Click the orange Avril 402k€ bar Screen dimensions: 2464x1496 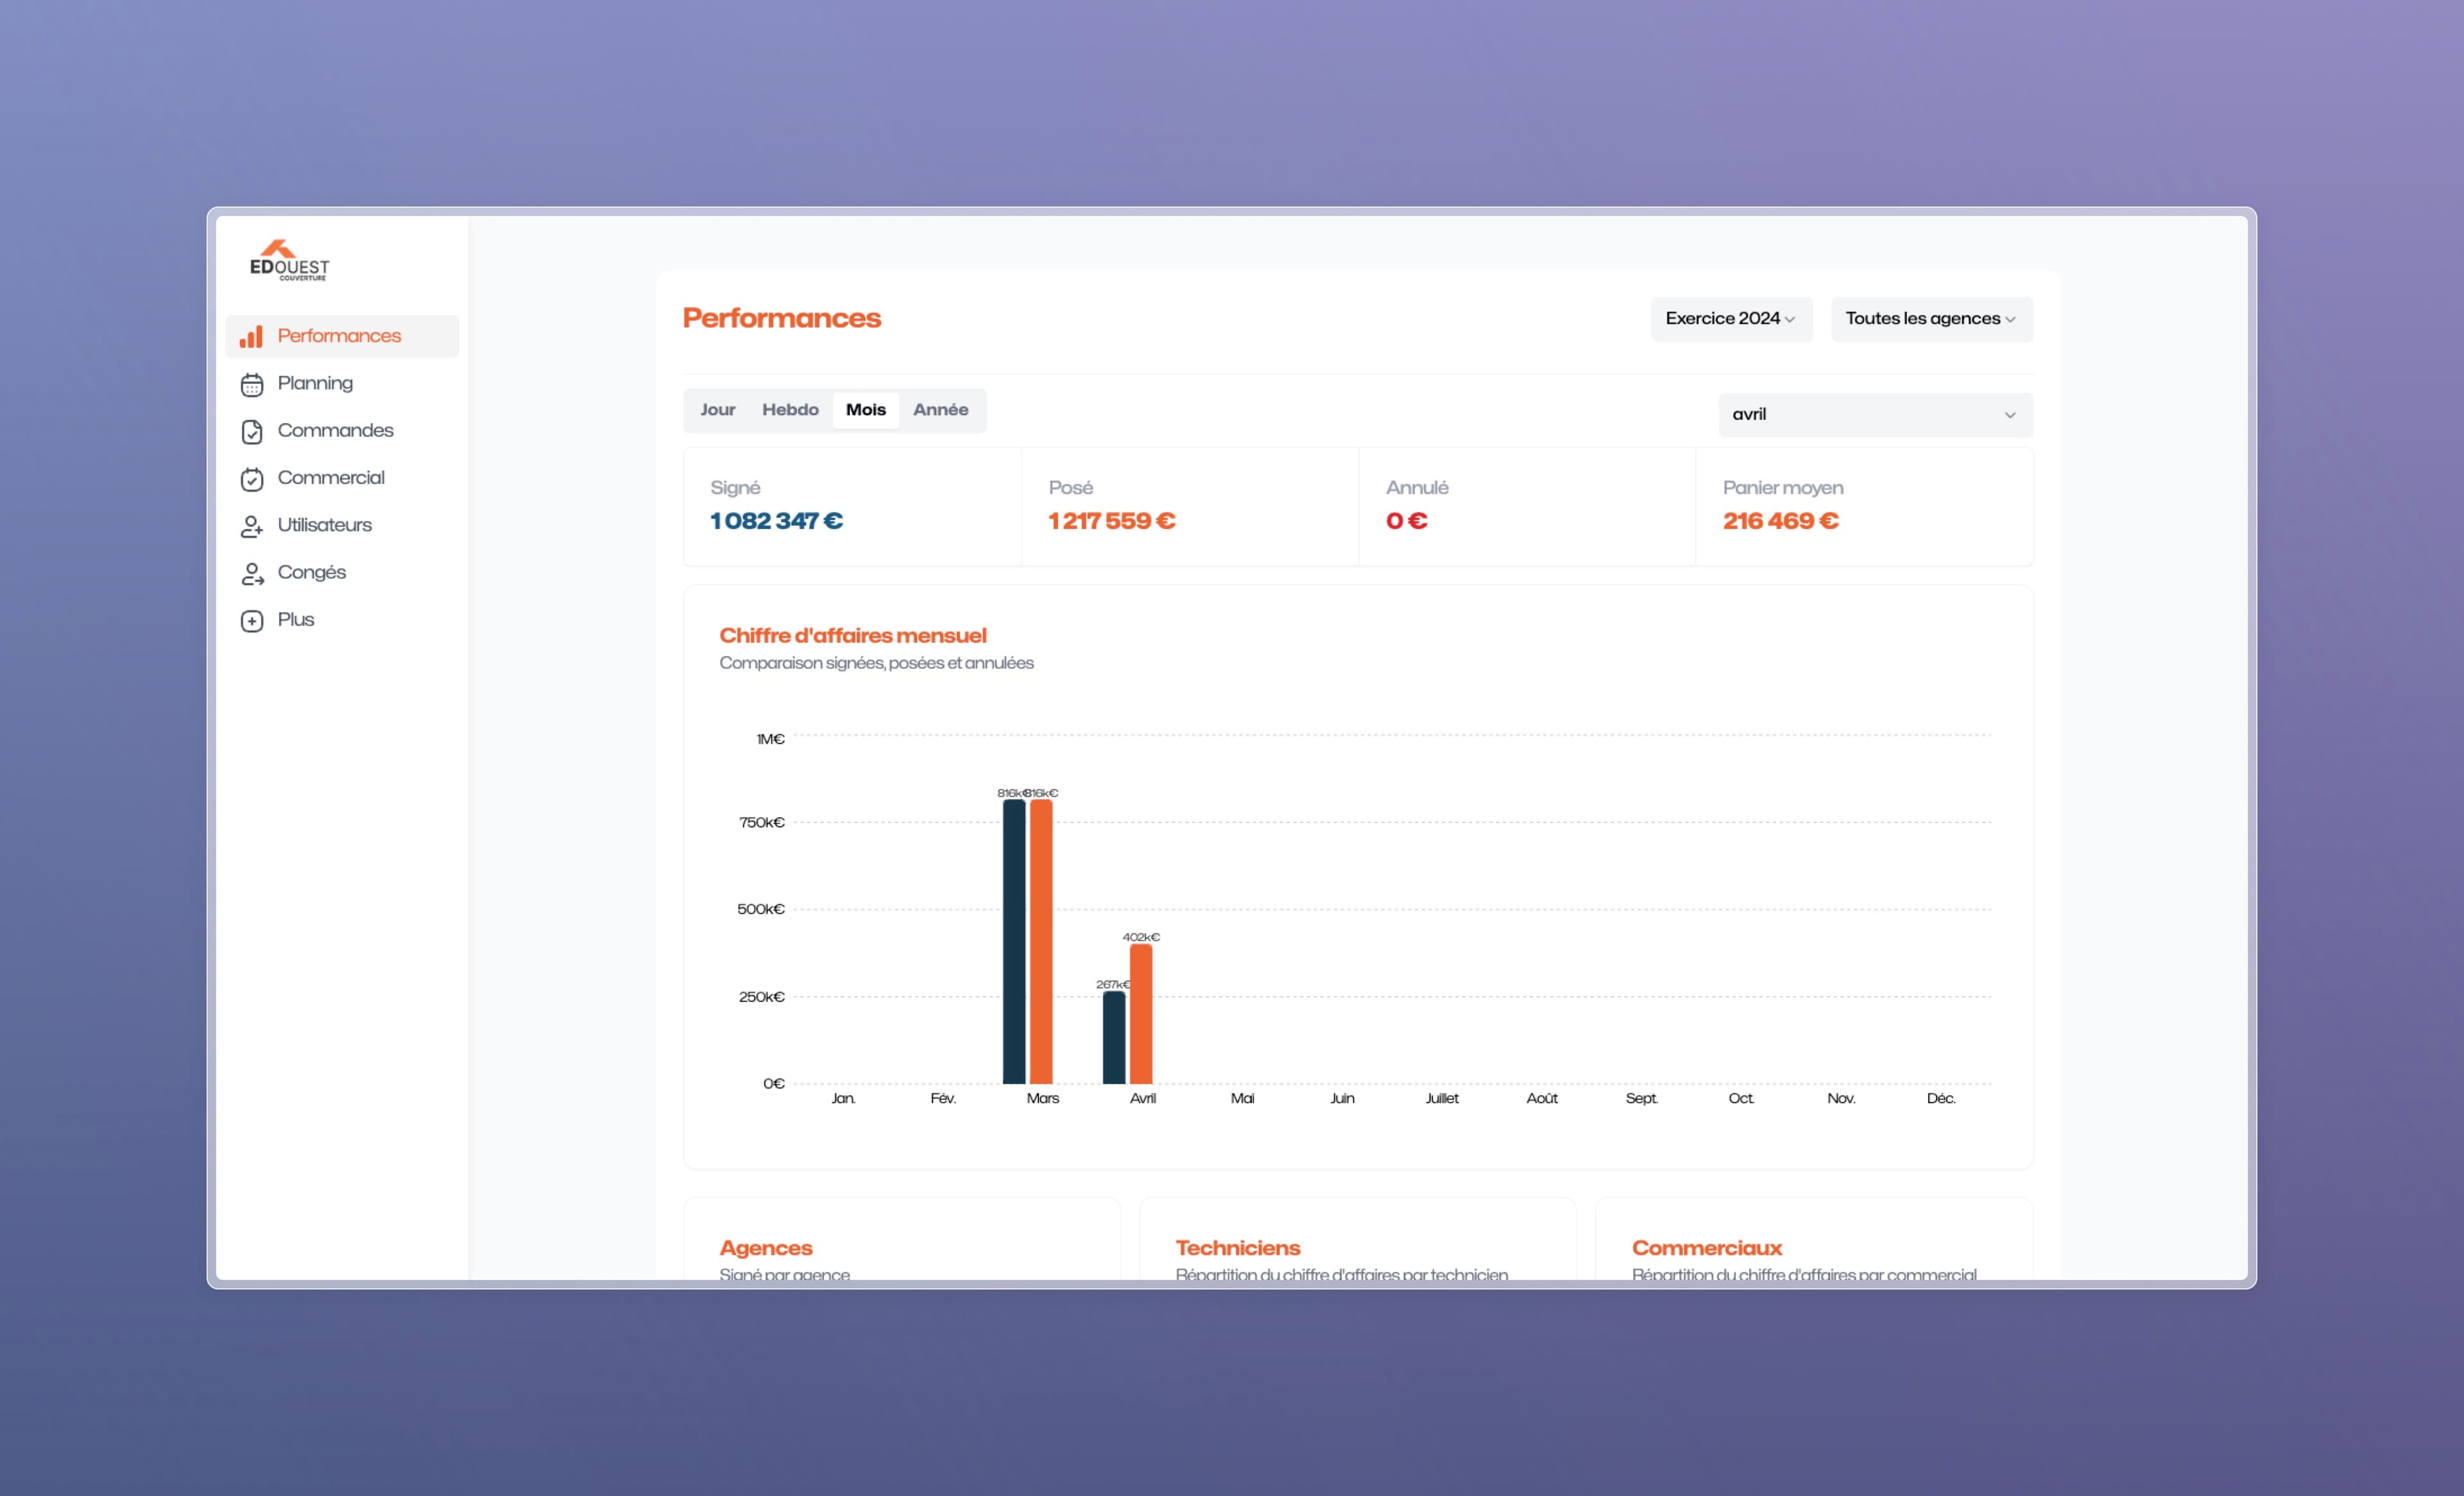(x=1141, y=1014)
